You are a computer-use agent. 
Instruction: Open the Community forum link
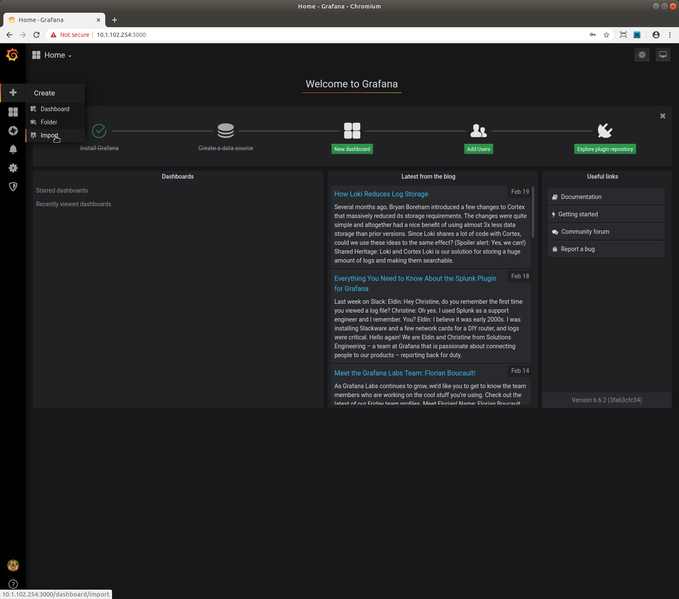coord(606,232)
